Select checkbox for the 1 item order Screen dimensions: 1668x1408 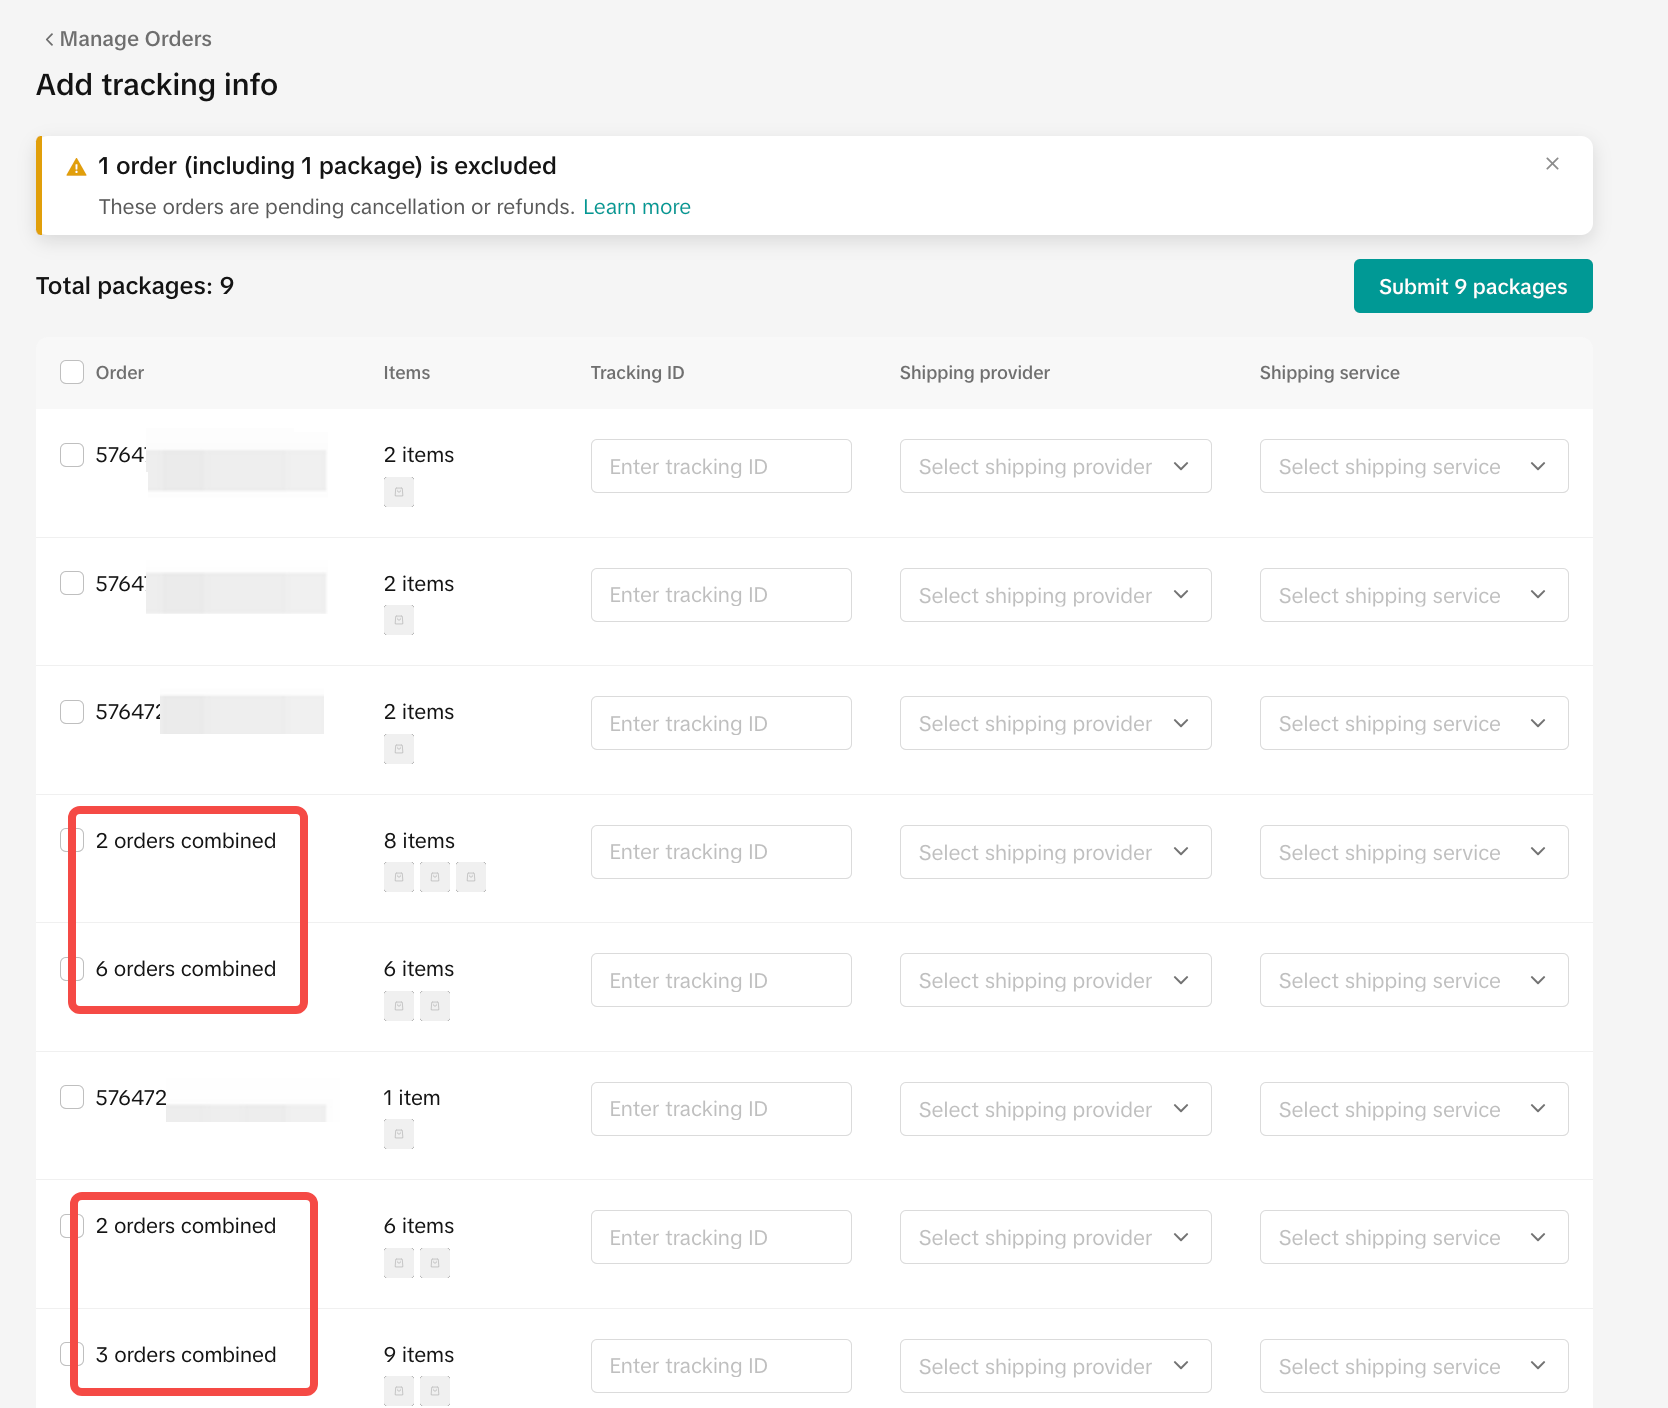[72, 1097]
